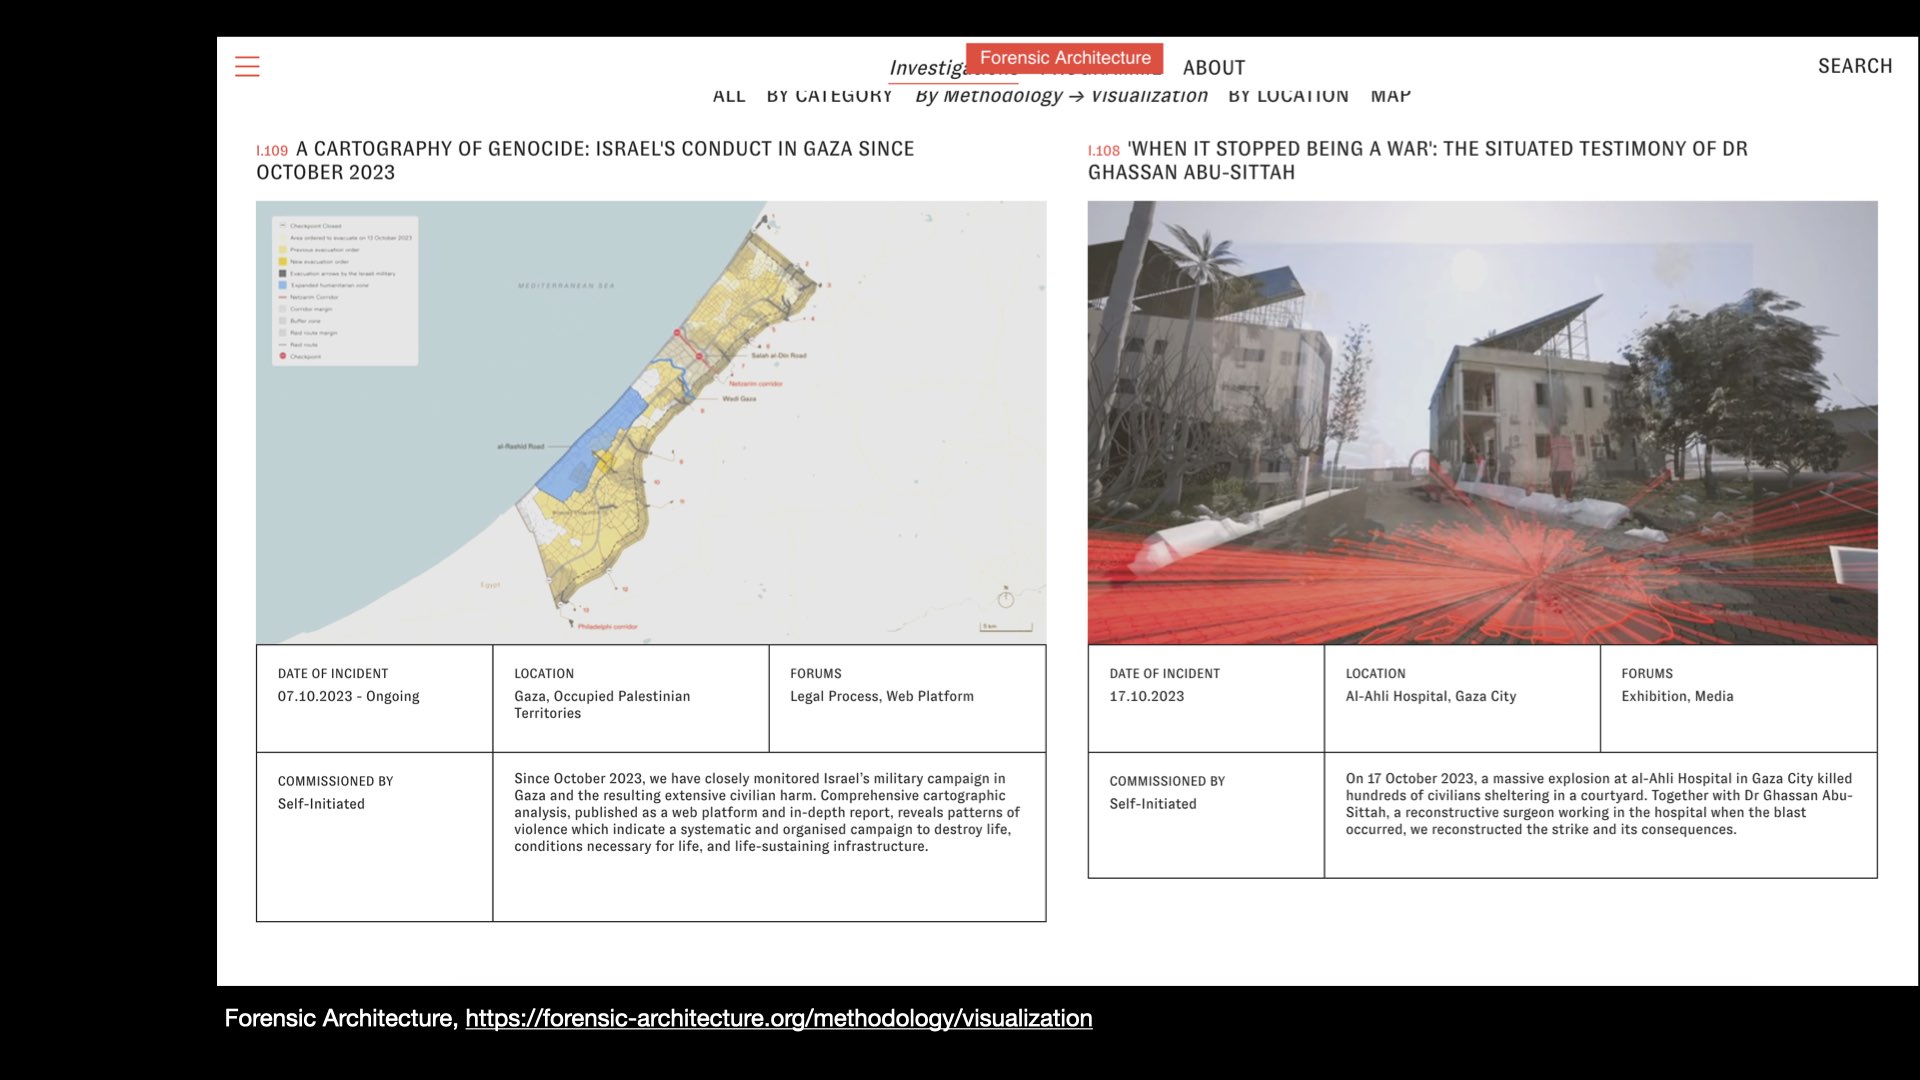
Task: Click the al-Ahli Hospital reconstruction thumbnail
Action: pos(1482,422)
